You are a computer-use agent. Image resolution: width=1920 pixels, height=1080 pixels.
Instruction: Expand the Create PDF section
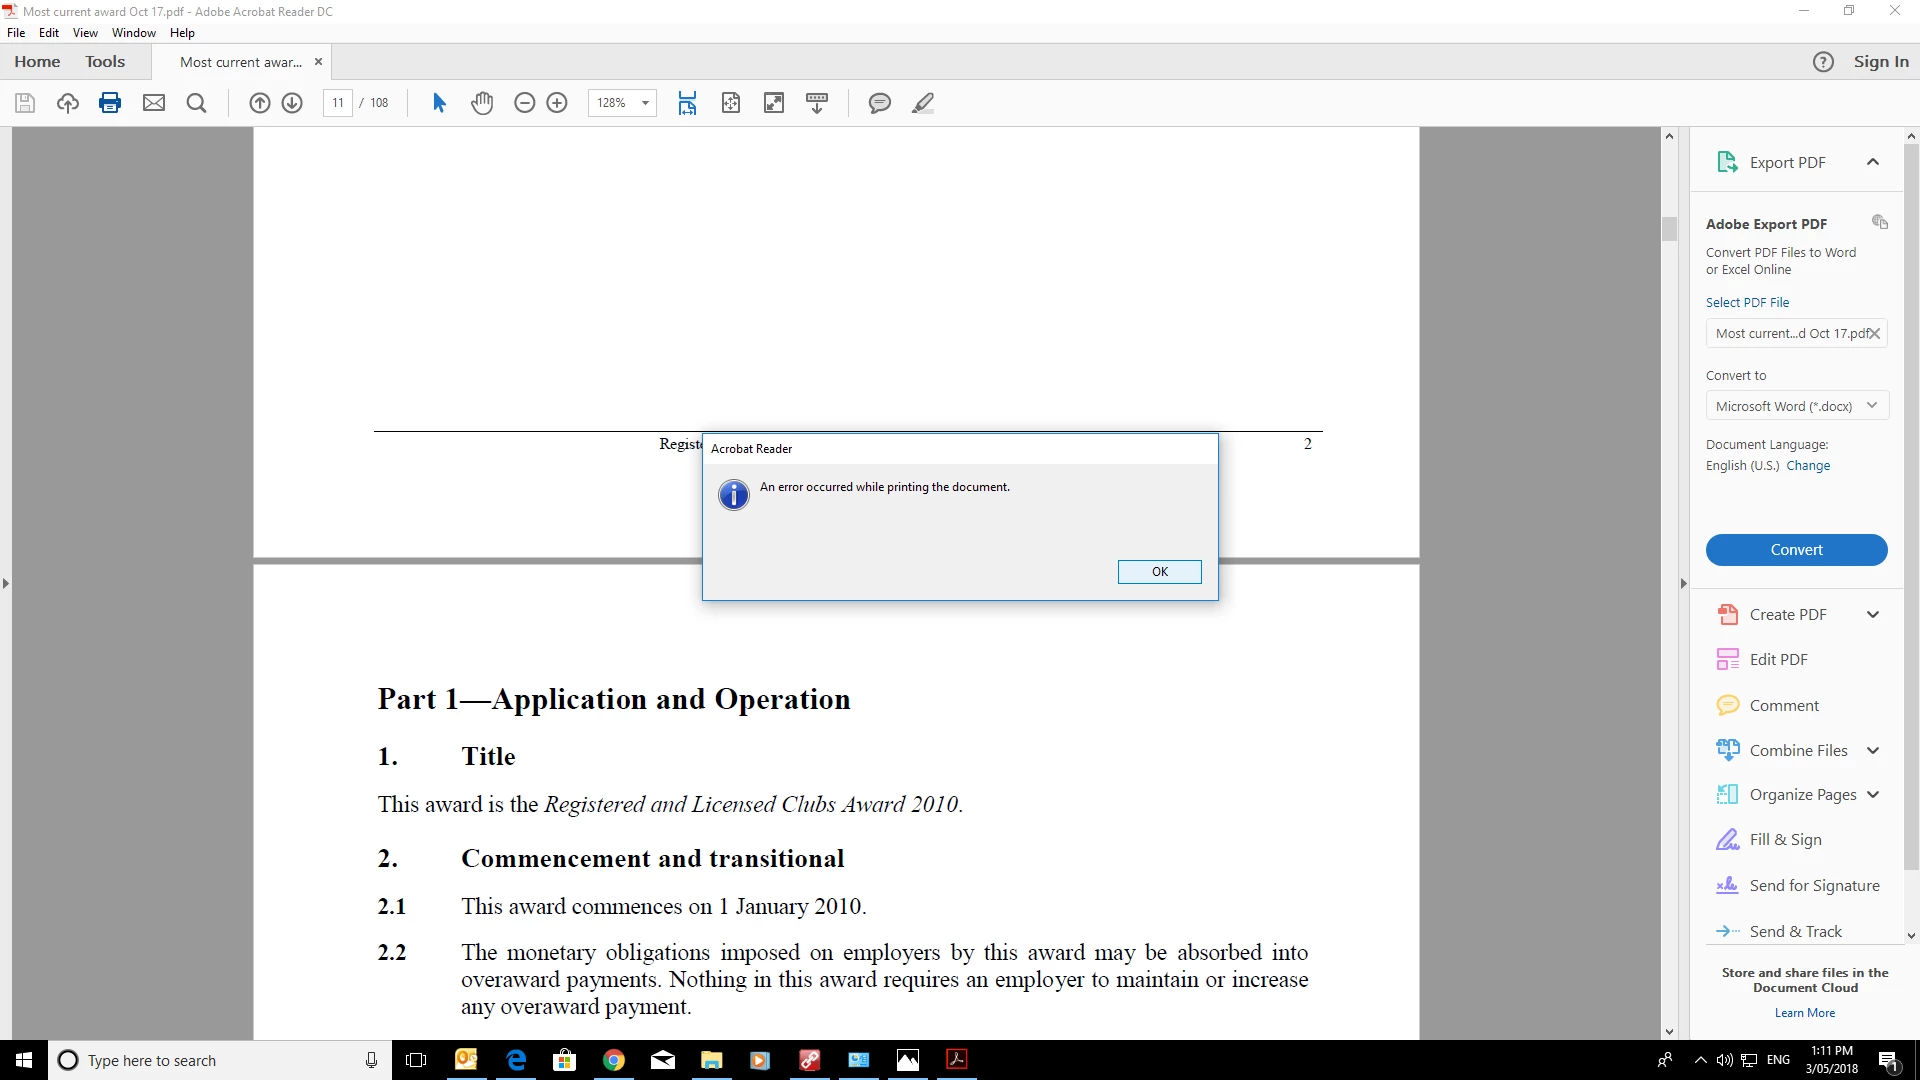pyautogui.click(x=1872, y=615)
